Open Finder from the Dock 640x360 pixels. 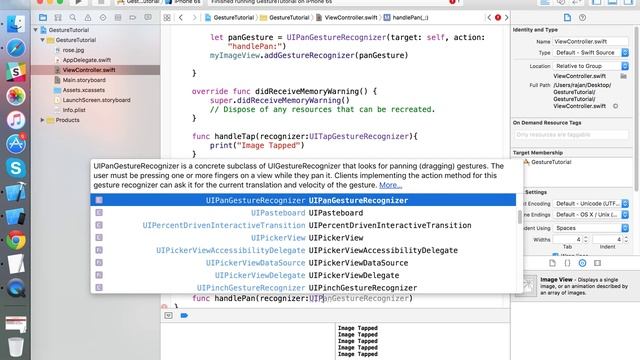tap(16, 24)
